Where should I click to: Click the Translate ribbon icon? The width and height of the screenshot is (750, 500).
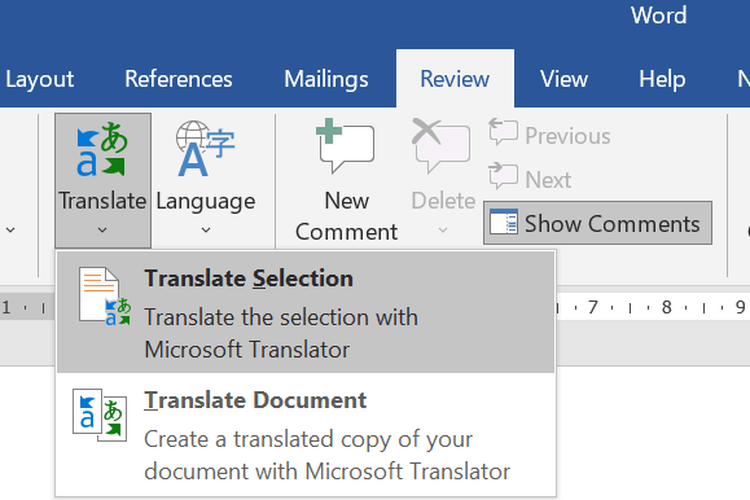(x=102, y=149)
